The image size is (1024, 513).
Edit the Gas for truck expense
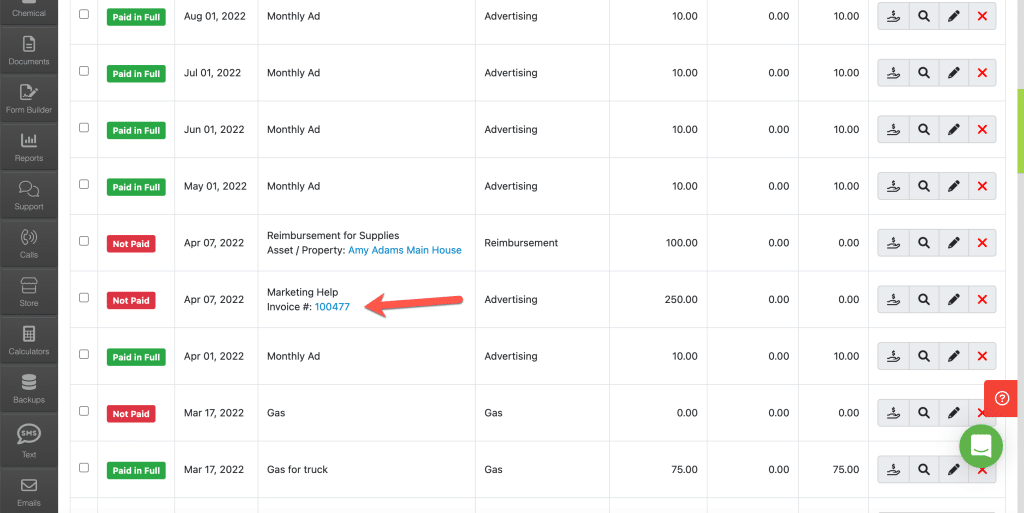click(x=953, y=469)
